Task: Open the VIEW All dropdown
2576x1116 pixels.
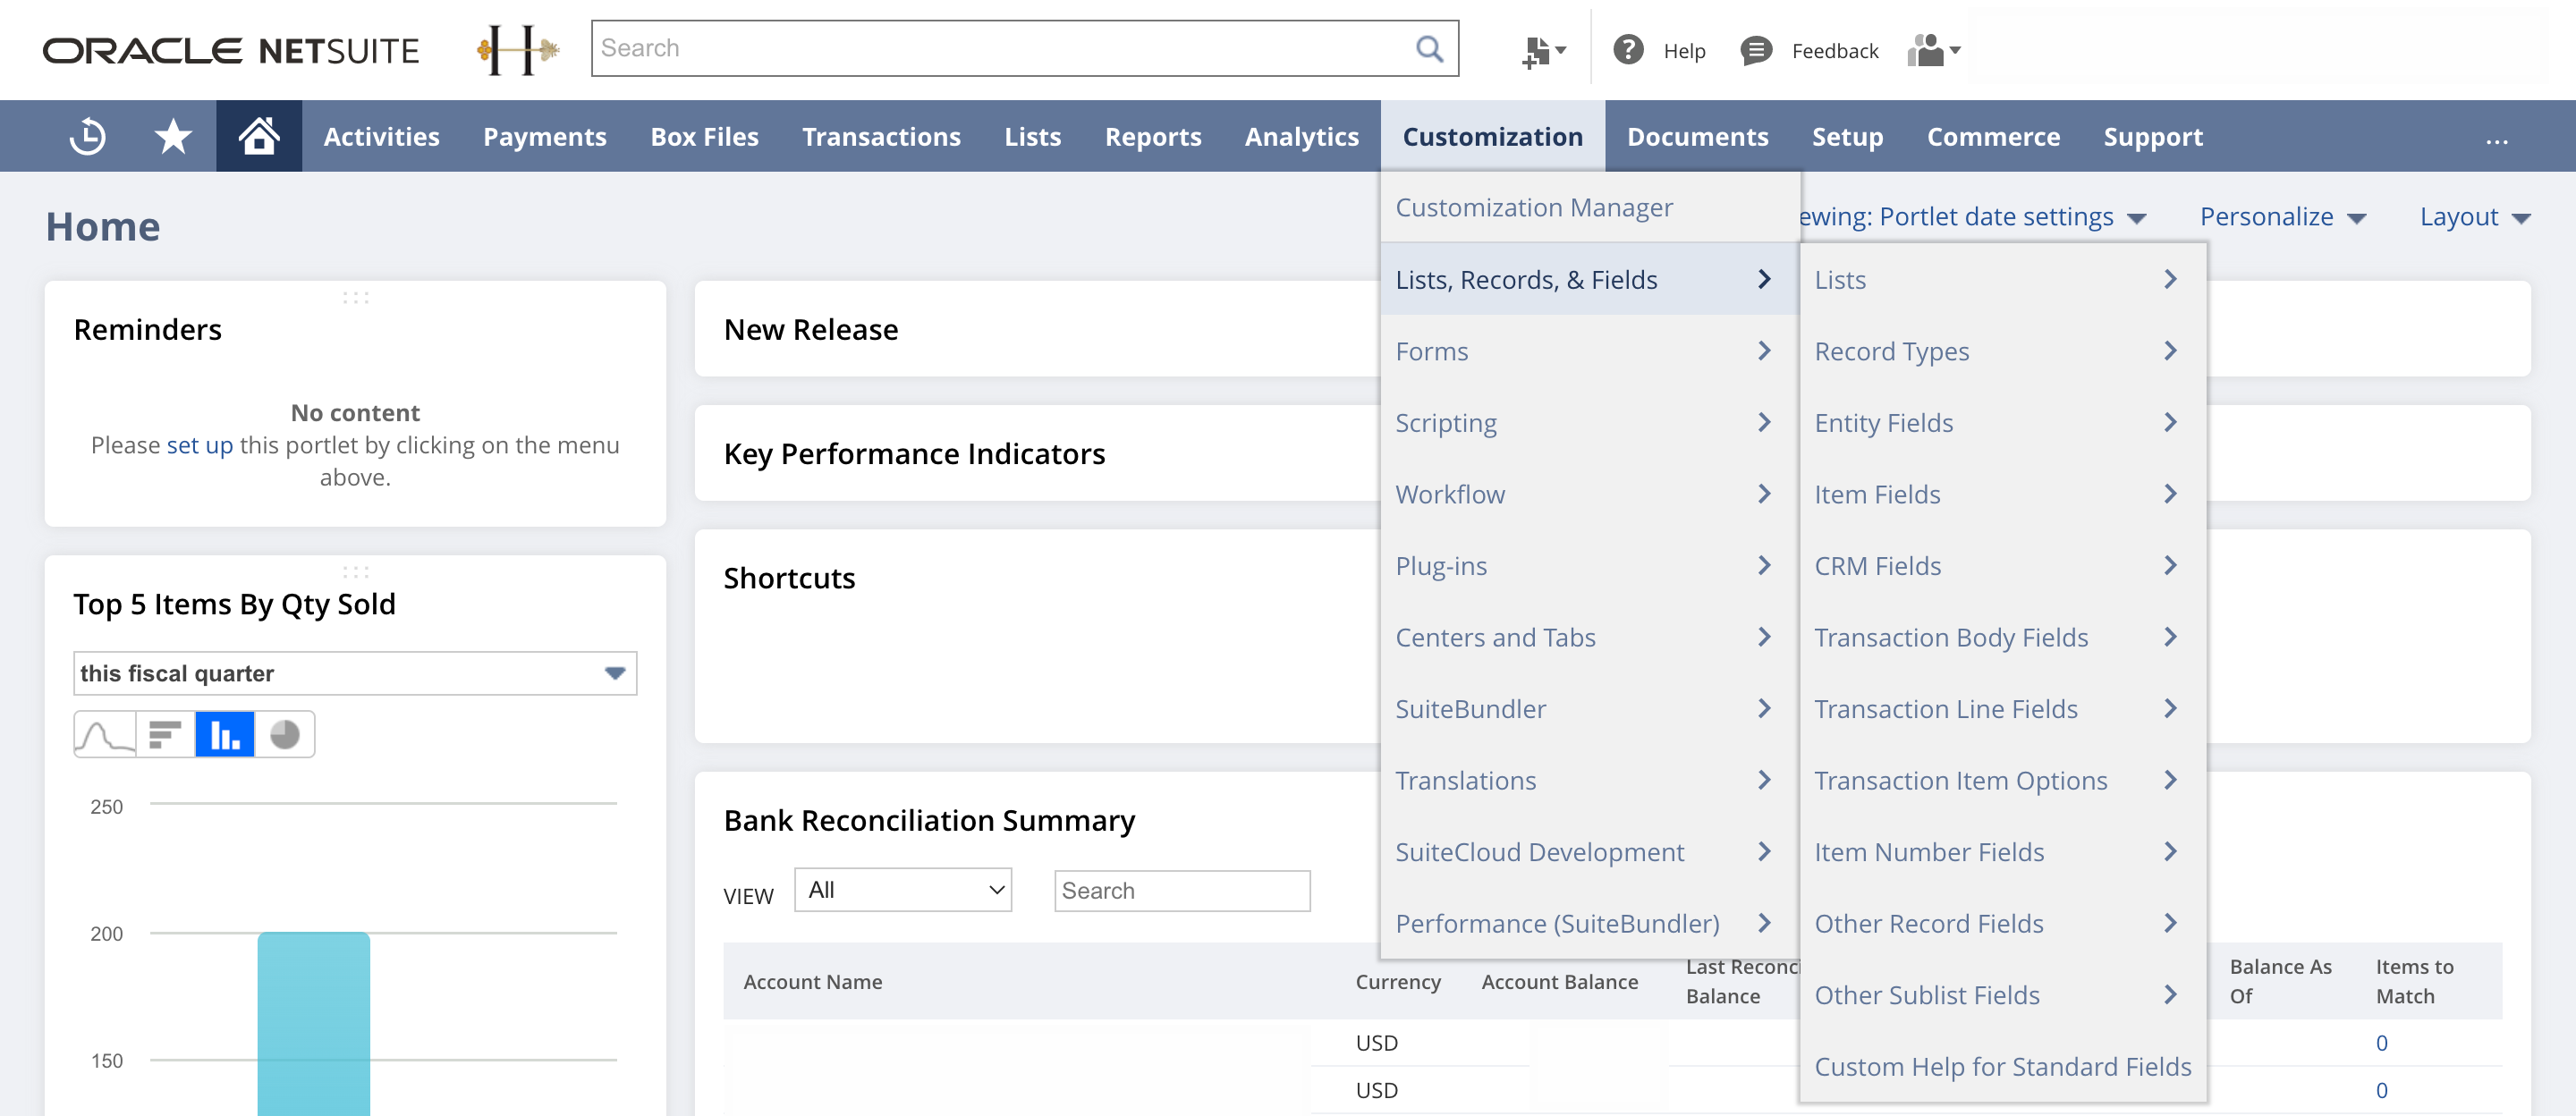Action: point(903,890)
